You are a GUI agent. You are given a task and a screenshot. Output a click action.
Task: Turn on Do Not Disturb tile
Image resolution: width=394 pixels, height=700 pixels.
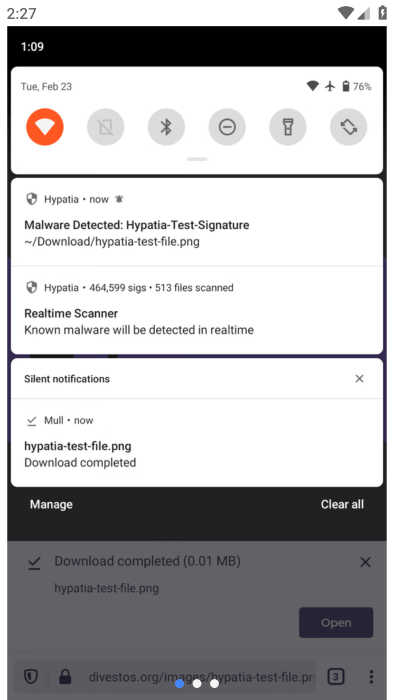227,127
